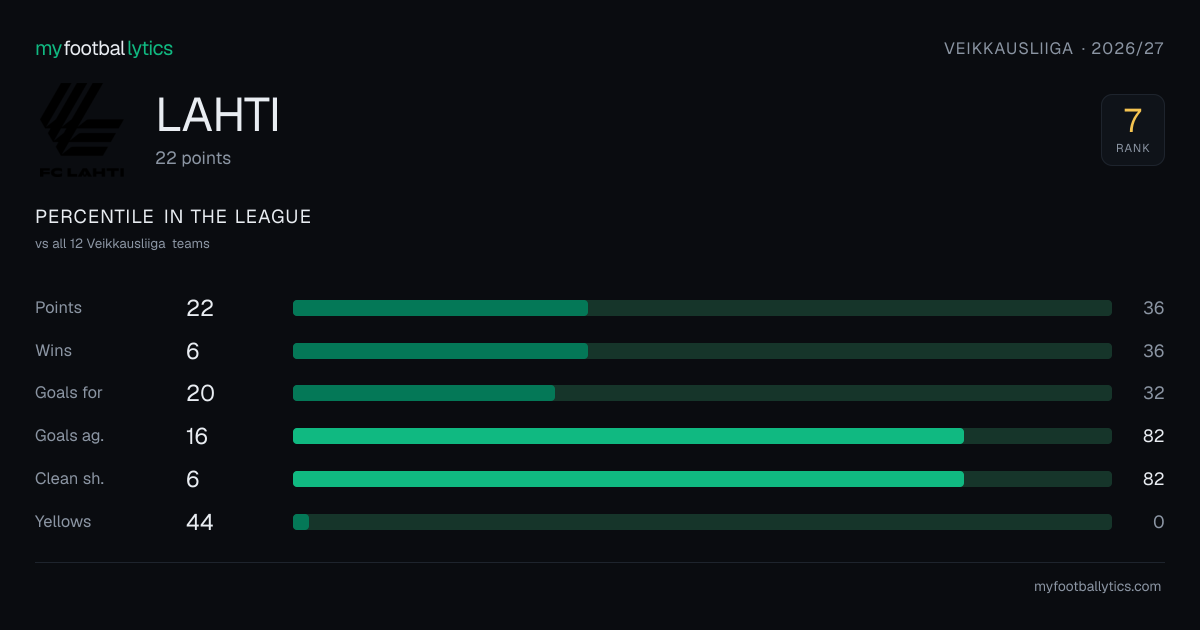Click the Percentile in the League heading
The width and height of the screenshot is (1200, 630).
[x=173, y=217]
